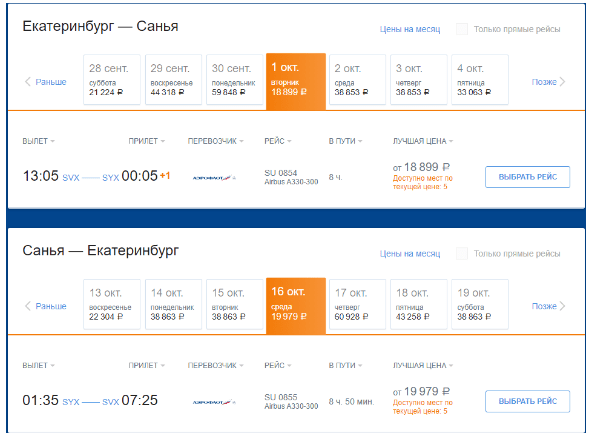Screen dimensions: 597x443
Task: Select the 17 окт. четверг date tab
Action: (357, 304)
